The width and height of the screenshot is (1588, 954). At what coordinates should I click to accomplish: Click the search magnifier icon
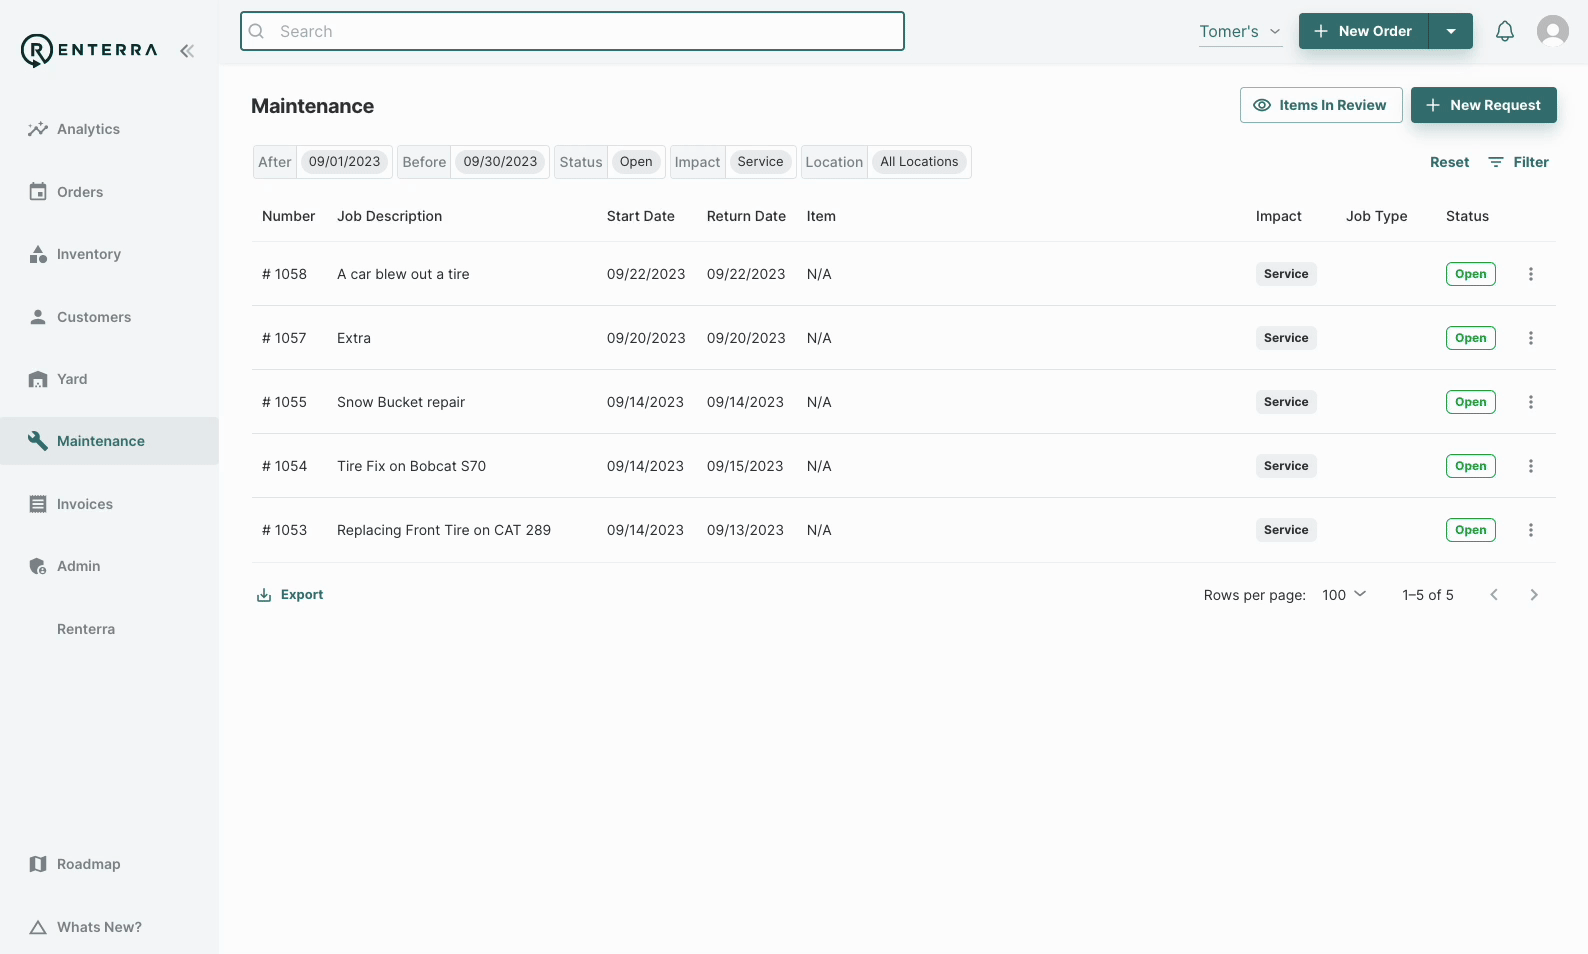point(257,31)
